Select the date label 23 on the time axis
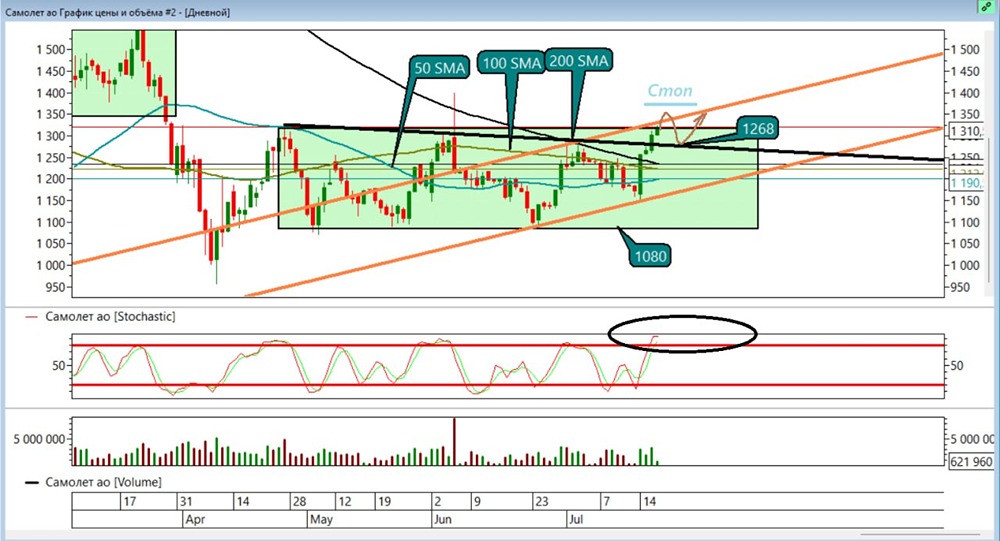The height and width of the screenshot is (541, 1000). [x=541, y=501]
